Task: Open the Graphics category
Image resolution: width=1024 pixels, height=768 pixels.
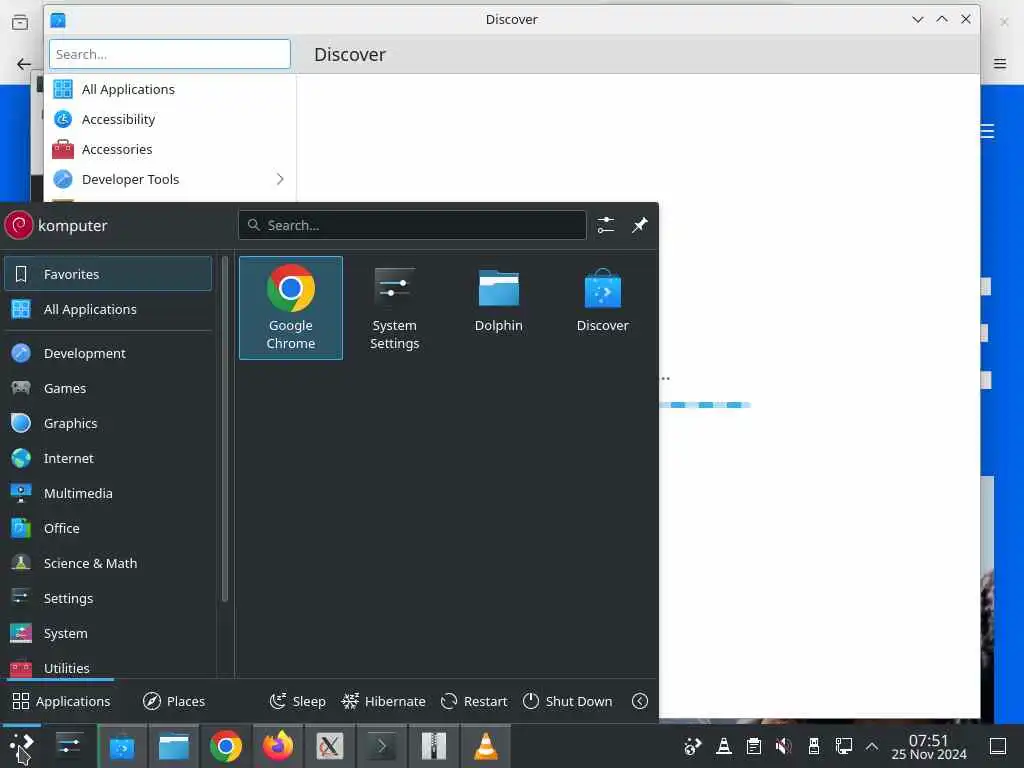Action: pos(108,423)
